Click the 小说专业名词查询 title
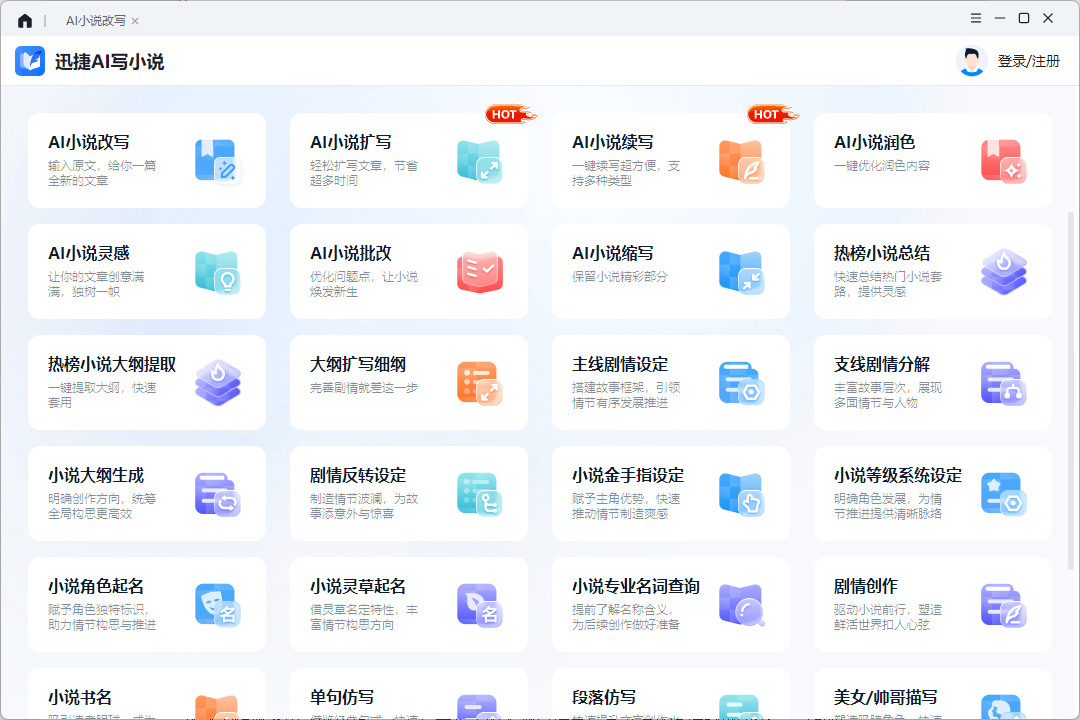The image size is (1080, 720). click(x=636, y=586)
